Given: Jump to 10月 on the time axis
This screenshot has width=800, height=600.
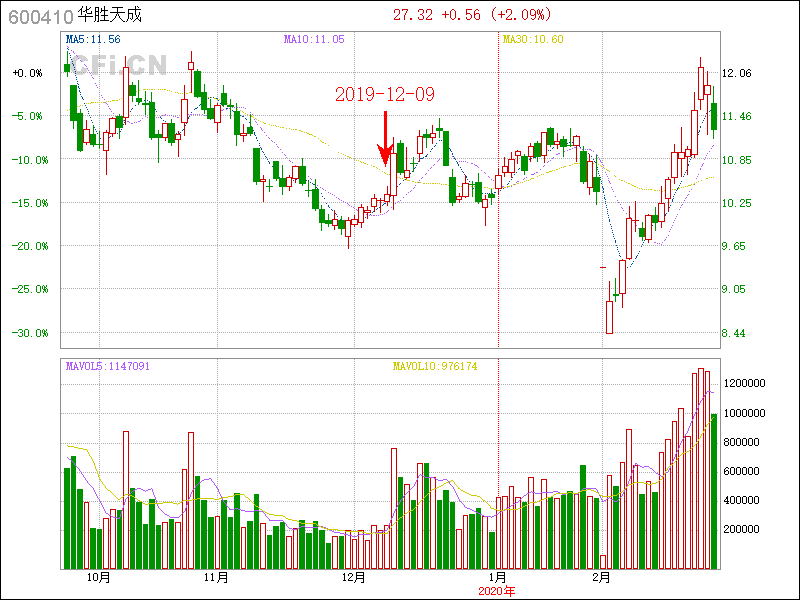Looking at the screenshot, I should pyautogui.click(x=98, y=578).
